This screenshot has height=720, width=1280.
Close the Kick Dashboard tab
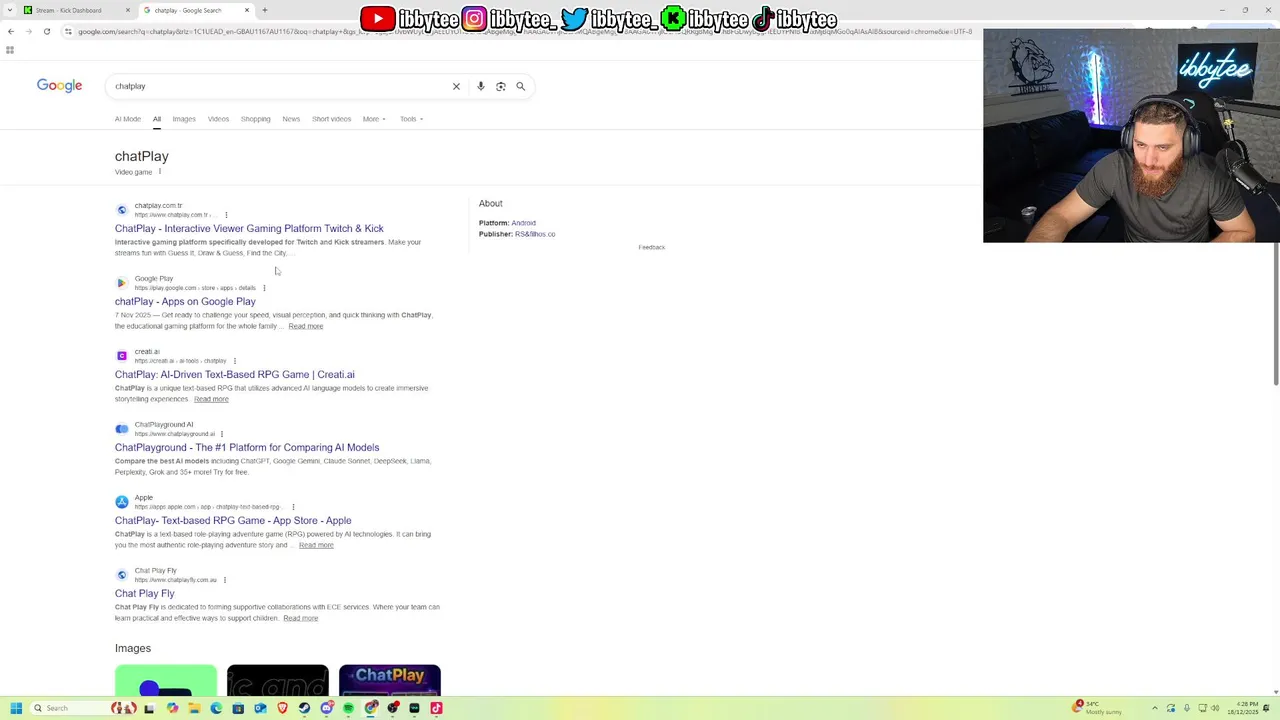coord(128,10)
